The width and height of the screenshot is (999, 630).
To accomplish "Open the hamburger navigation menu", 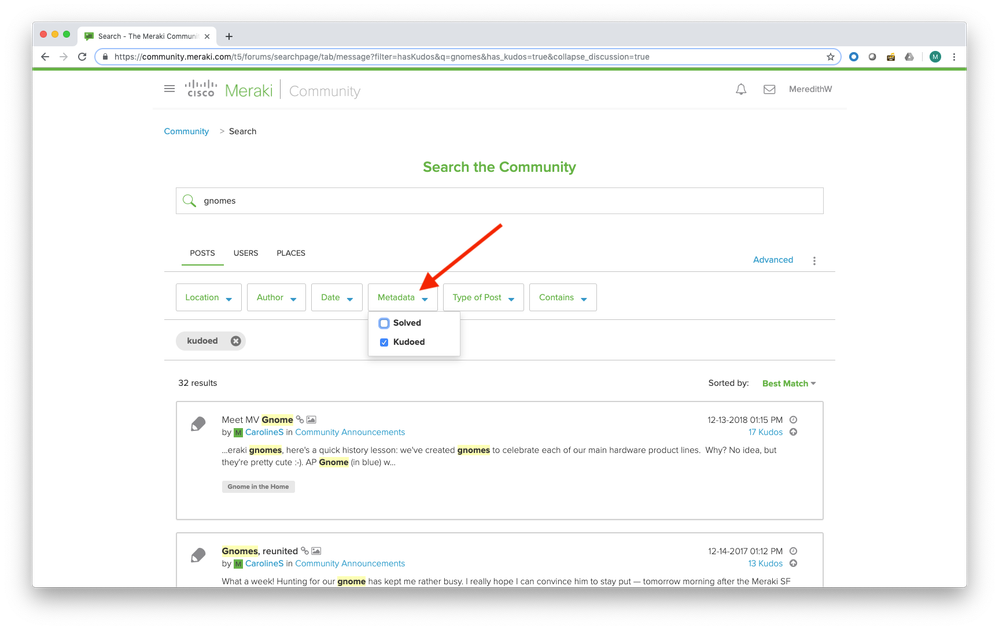I will tap(169, 89).
